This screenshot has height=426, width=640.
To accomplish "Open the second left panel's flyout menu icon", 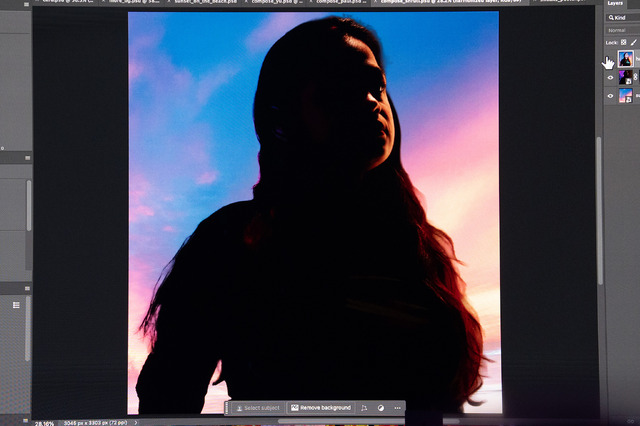I will (x=27, y=158).
